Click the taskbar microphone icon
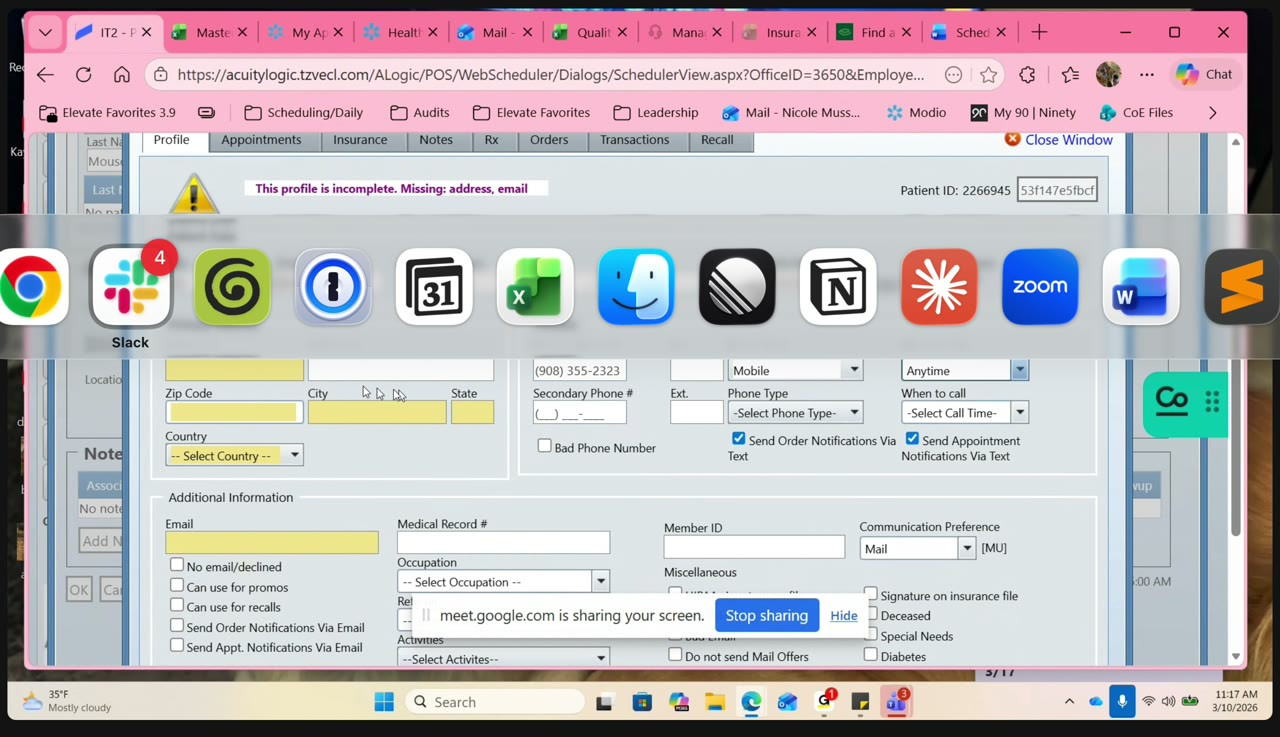Viewport: 1280px width, 737px height. coord(1122,702)
